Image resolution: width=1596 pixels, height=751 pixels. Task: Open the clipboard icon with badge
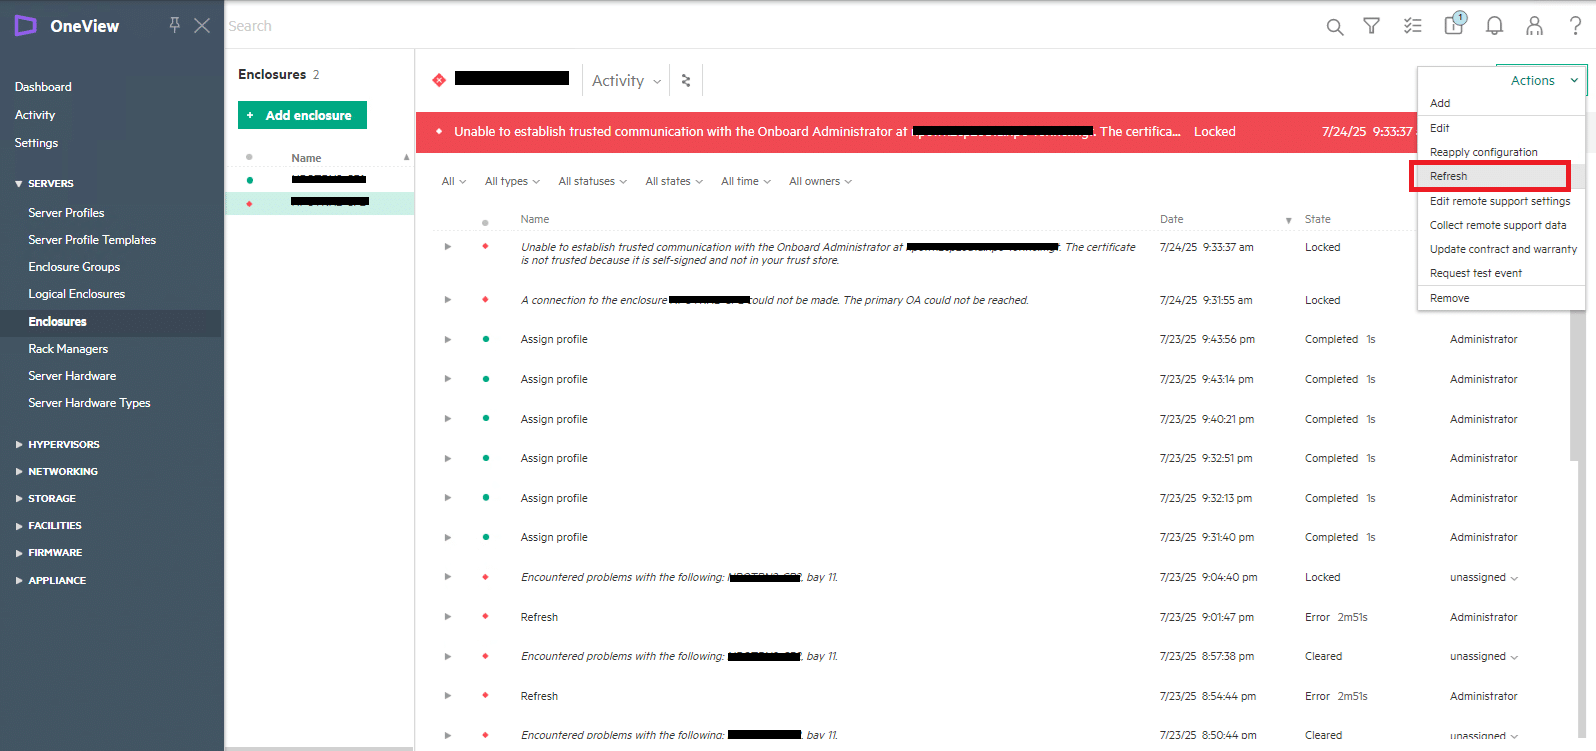tap(1454, 25)
